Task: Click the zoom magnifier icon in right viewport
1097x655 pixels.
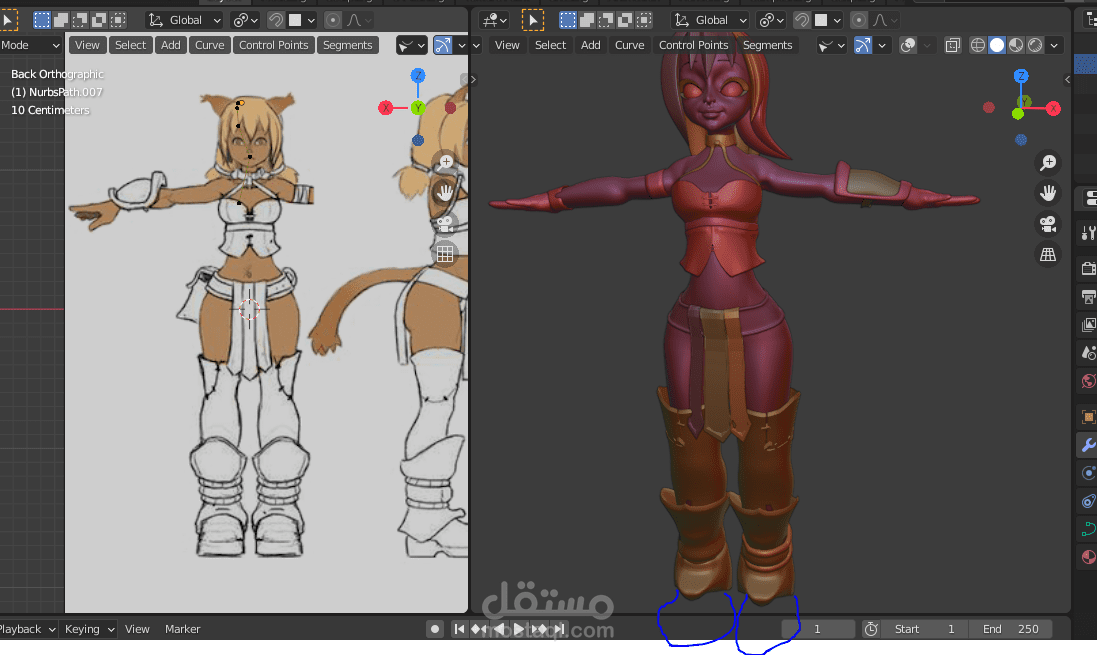Action: 1048,162
